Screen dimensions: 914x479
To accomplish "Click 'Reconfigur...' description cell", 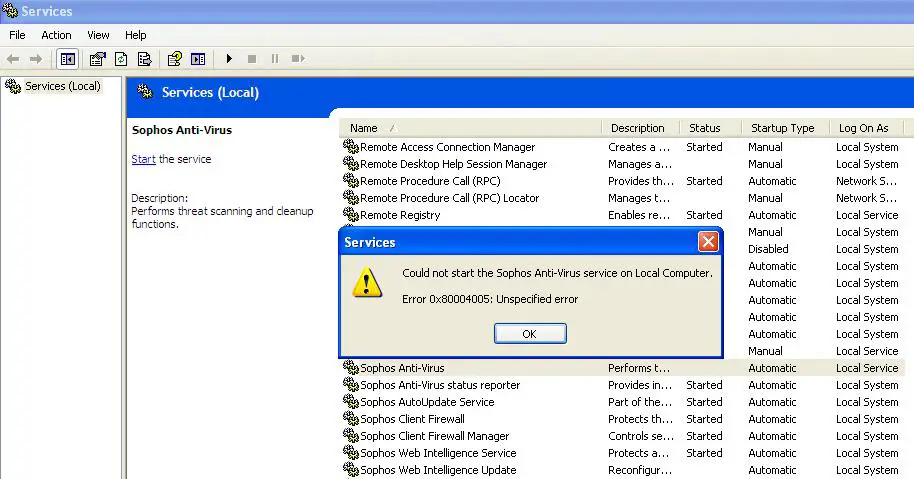I will tap(639, 470).
